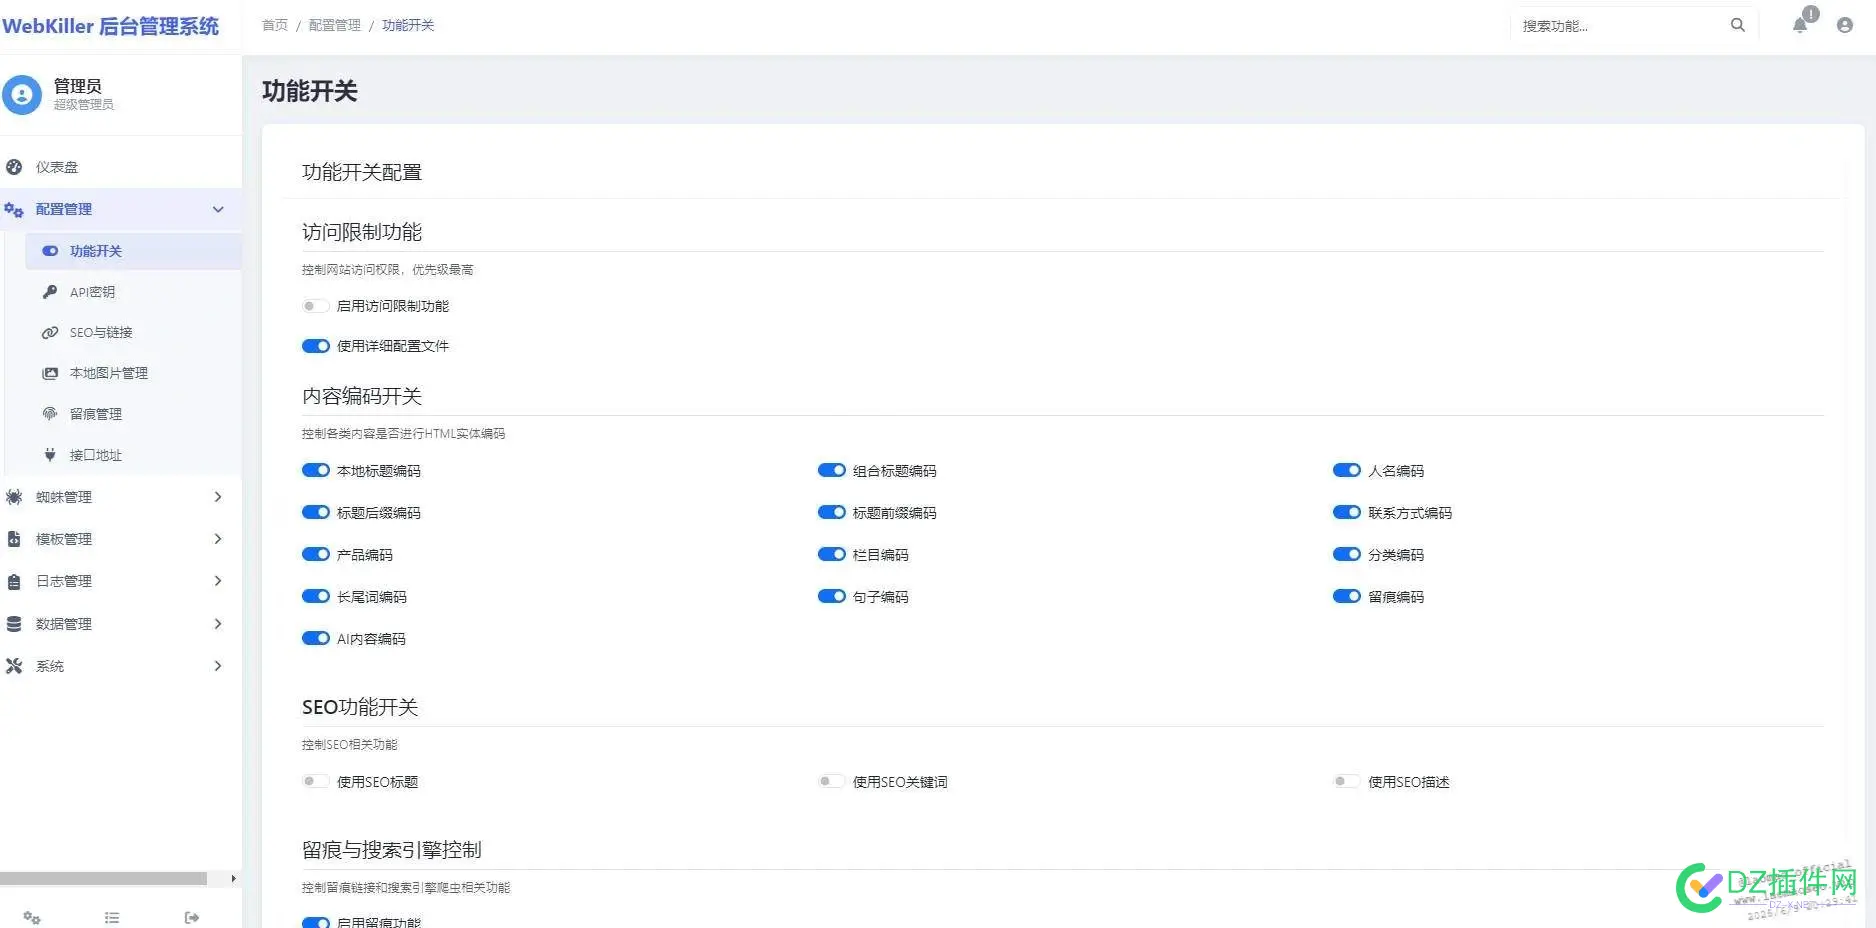Toggle the 句子编码 switch
The image size is (1876, 928).
(832, 596)
